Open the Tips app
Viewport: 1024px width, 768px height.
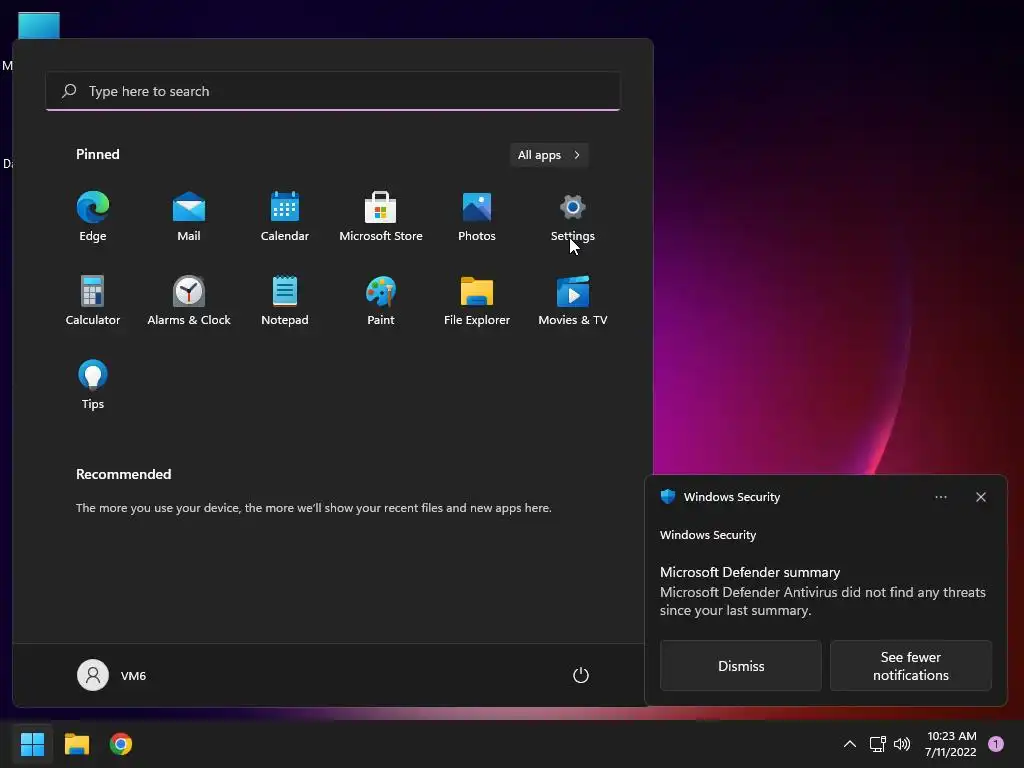tap(93, 385)
